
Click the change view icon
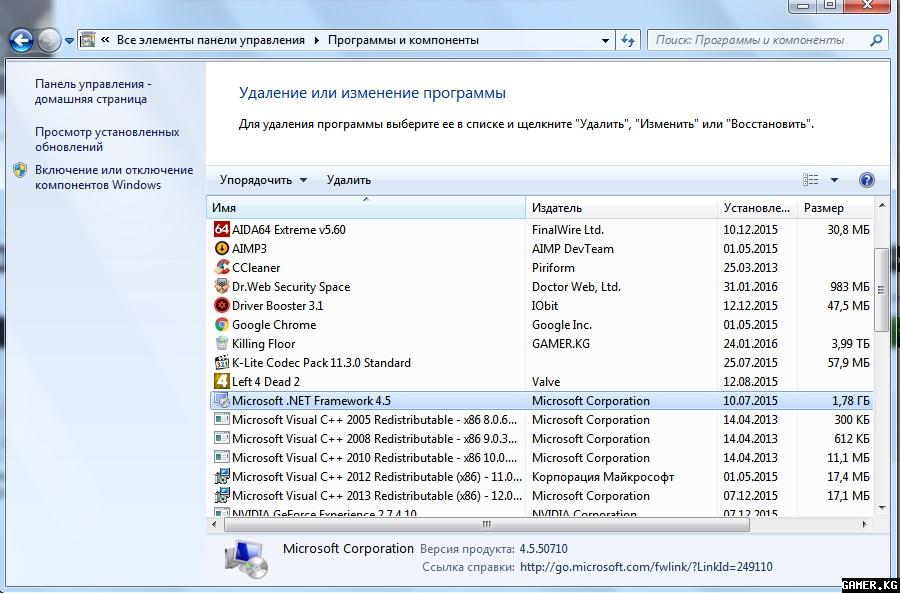click(810, 180)
